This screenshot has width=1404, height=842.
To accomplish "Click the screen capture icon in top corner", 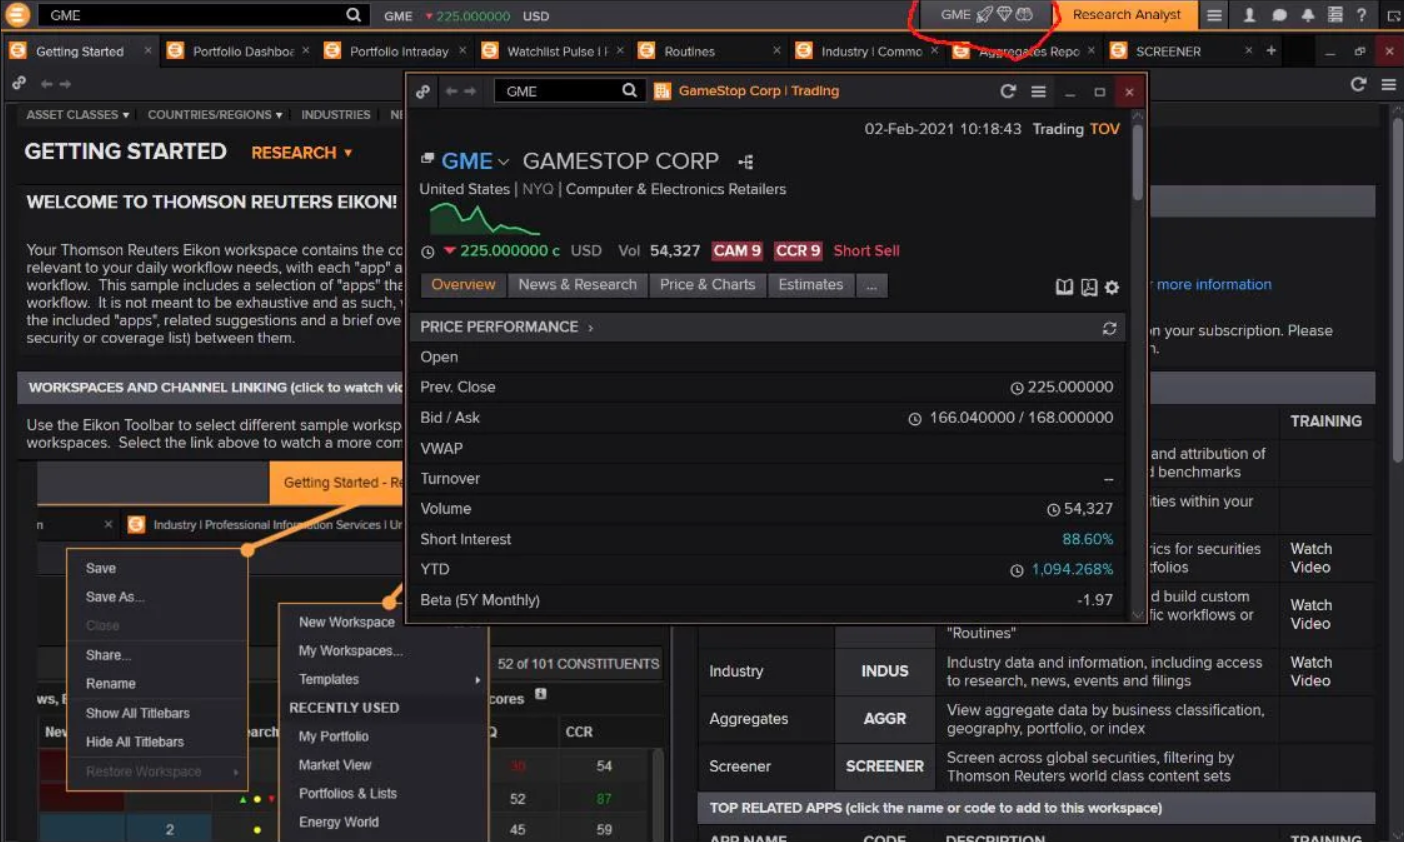I will coord(1394,16).
